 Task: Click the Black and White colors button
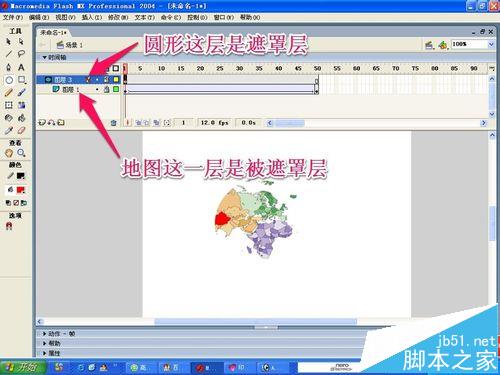coord(8,203)
